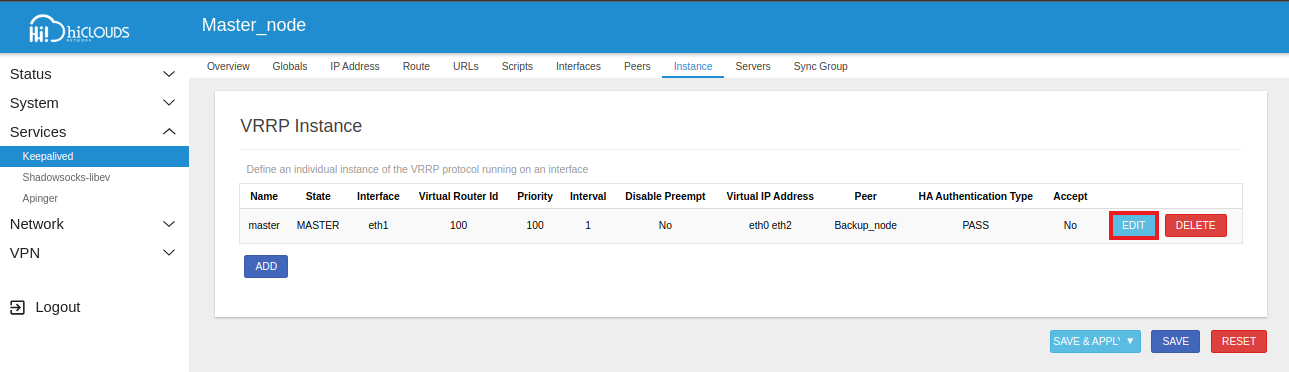Click the 'HA Authentication Type' column header

pos(975,196)
